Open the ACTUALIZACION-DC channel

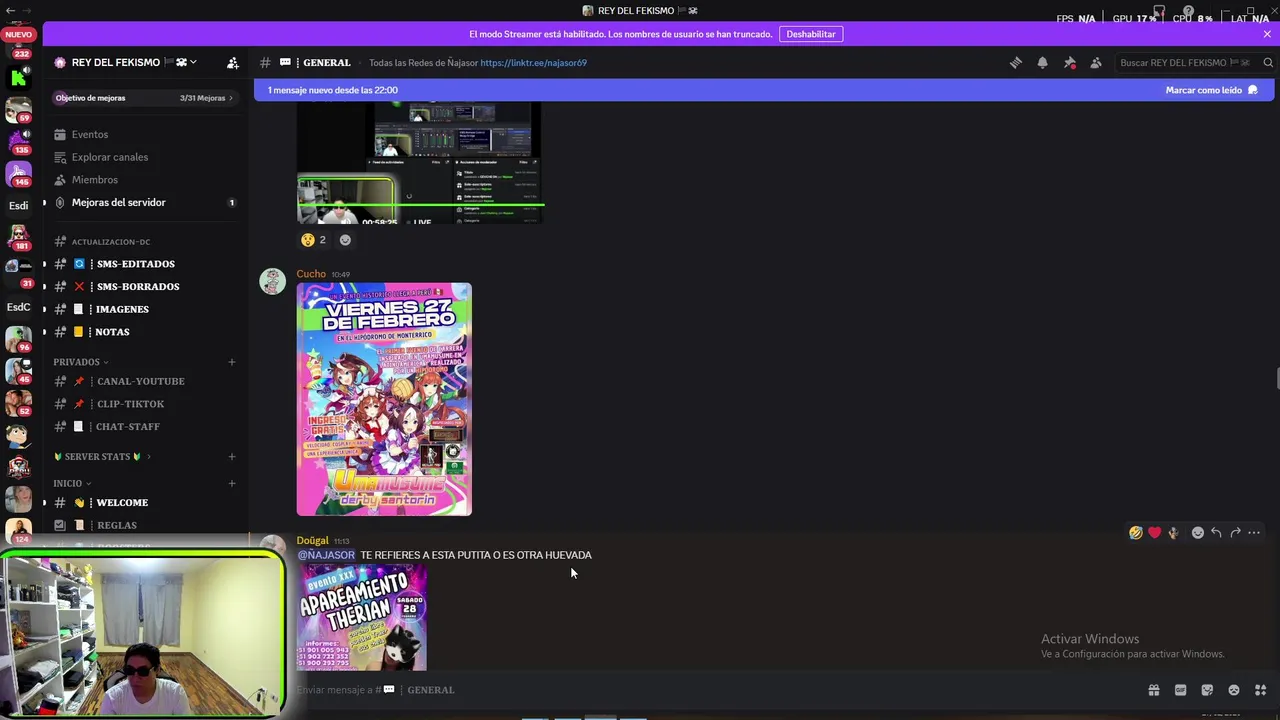pyautogui.click(x=145, y=241)
